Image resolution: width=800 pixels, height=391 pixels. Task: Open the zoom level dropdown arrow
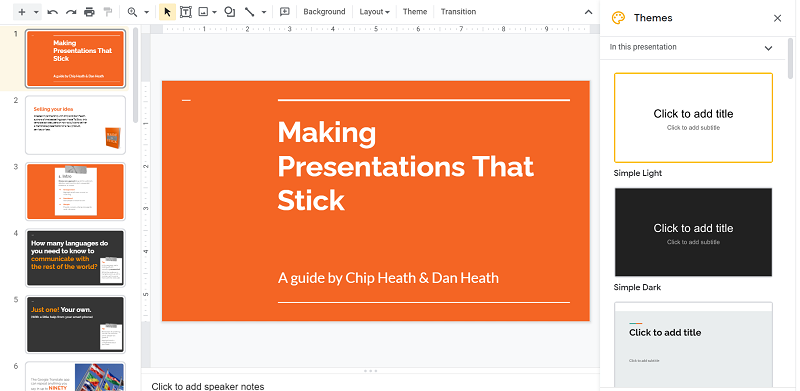click(x=146, y=12)
